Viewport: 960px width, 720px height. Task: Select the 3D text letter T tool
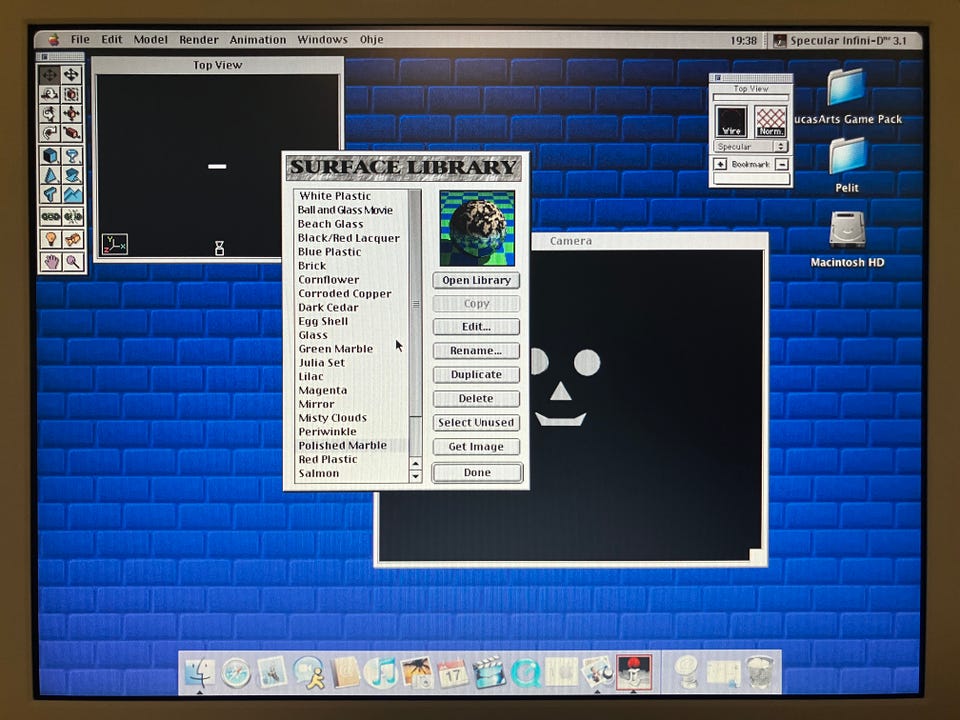coord(50,195)
